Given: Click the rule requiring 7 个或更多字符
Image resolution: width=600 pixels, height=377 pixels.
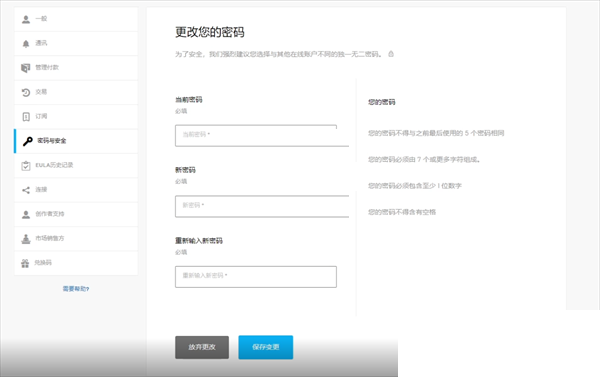Looking at the screenshot, I should [x=424, y=159].
